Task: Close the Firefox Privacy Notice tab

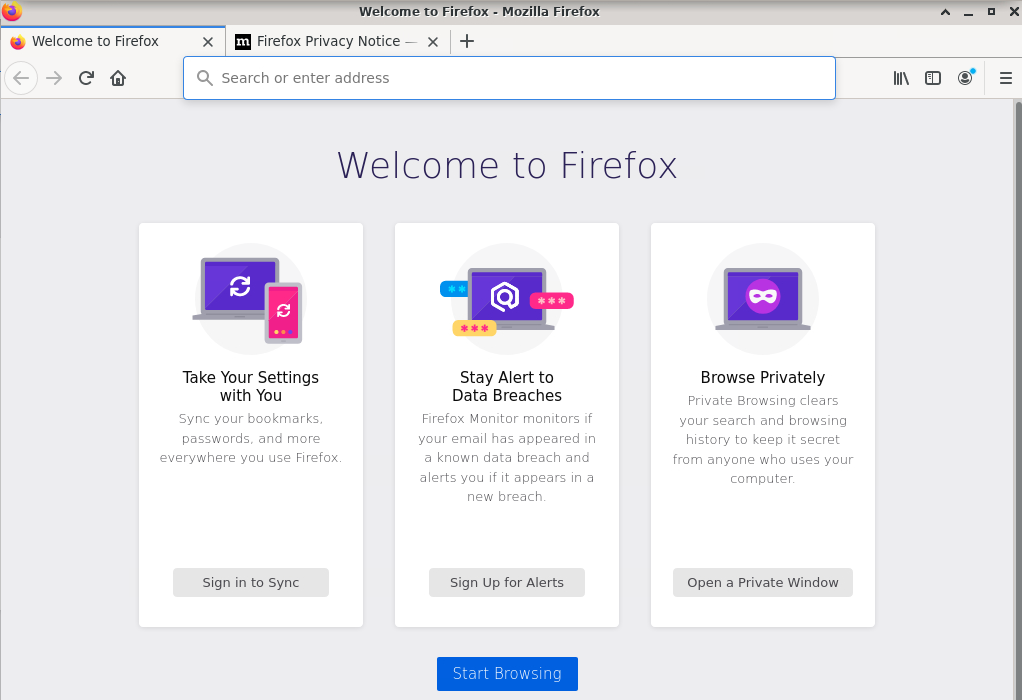Action: pyautogui.click(x=433, y=42)
